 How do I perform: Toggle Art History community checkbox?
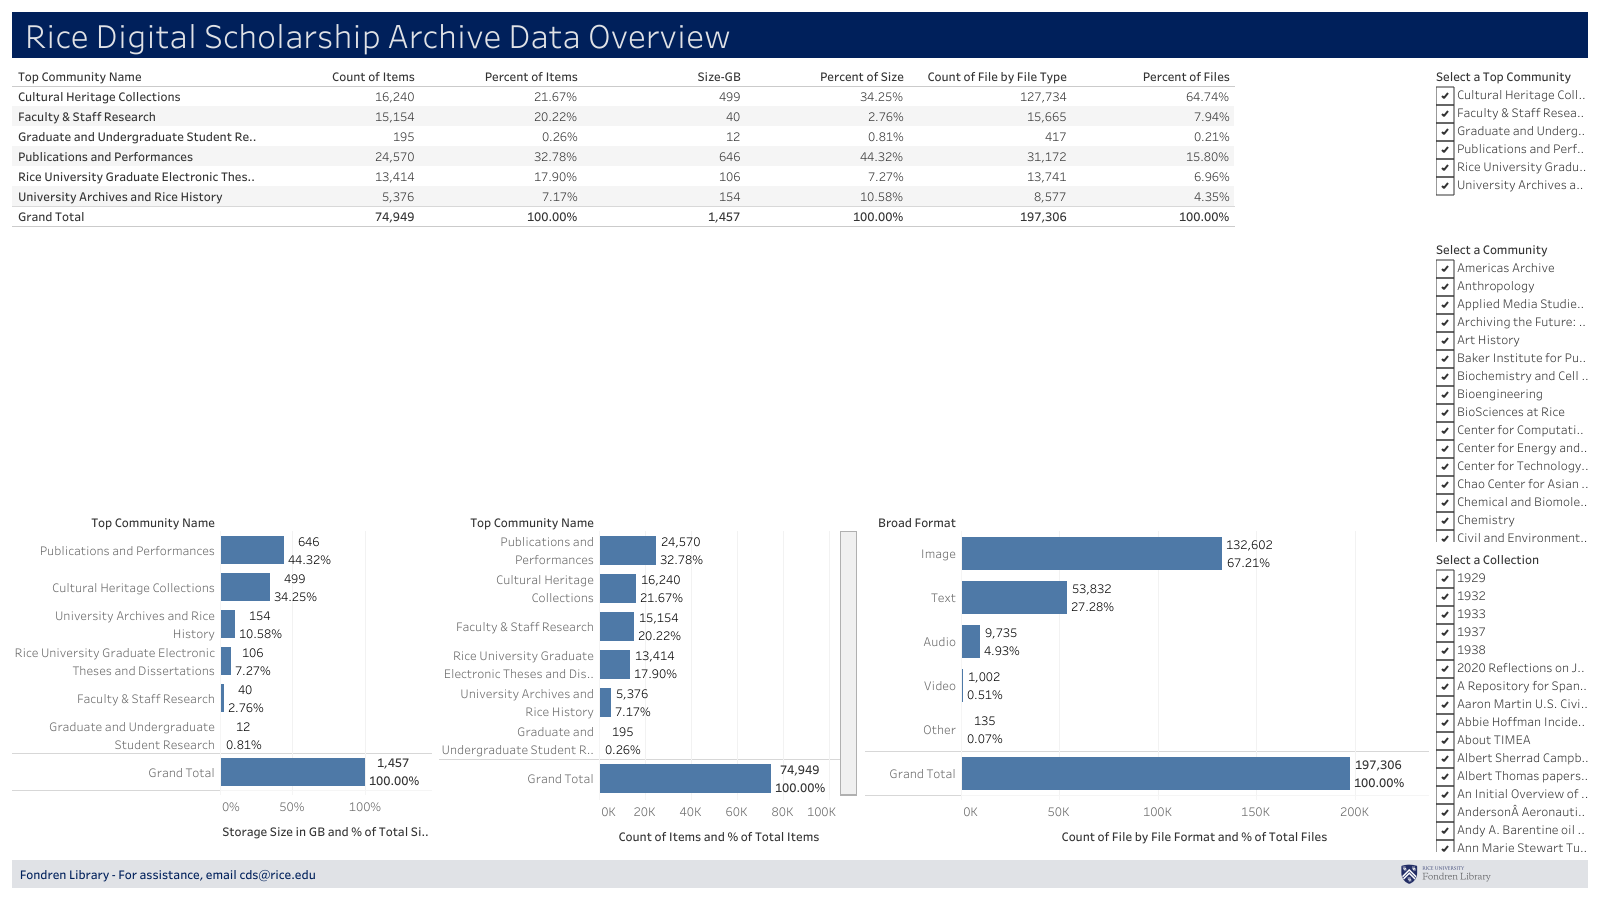click(1444, 341)
